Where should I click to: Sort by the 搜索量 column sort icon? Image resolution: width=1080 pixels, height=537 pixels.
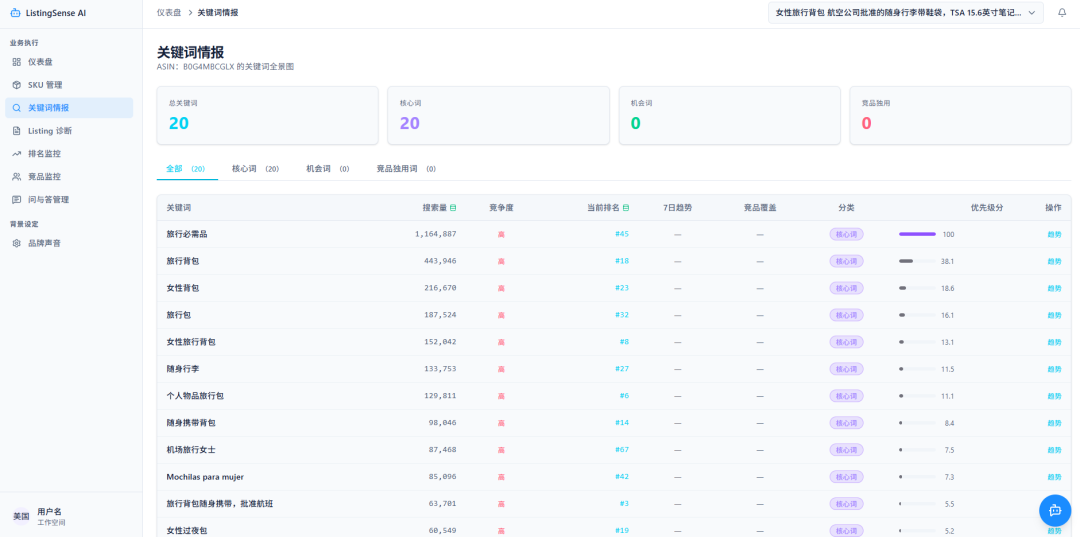pyautogui.click(x=453, y=208)
